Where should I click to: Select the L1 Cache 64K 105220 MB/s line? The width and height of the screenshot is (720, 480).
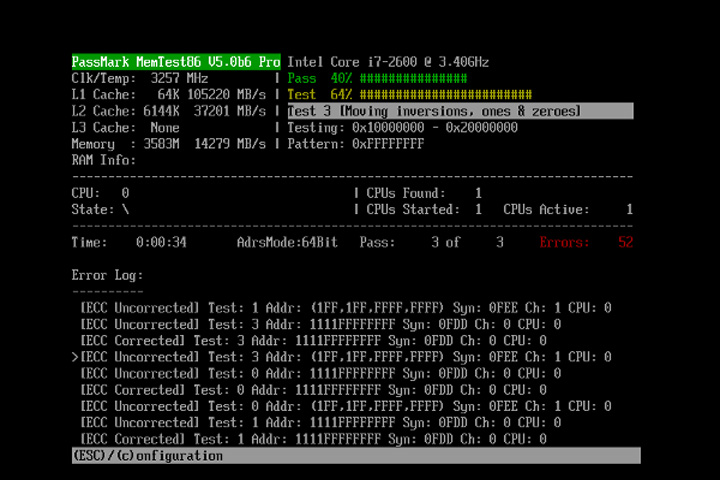coord(169,95)
